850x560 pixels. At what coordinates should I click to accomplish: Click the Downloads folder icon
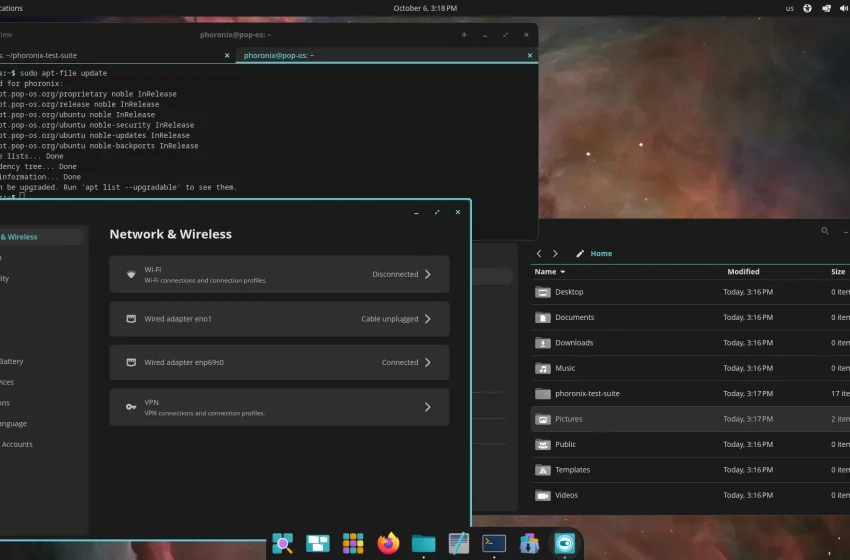(543, 343)
